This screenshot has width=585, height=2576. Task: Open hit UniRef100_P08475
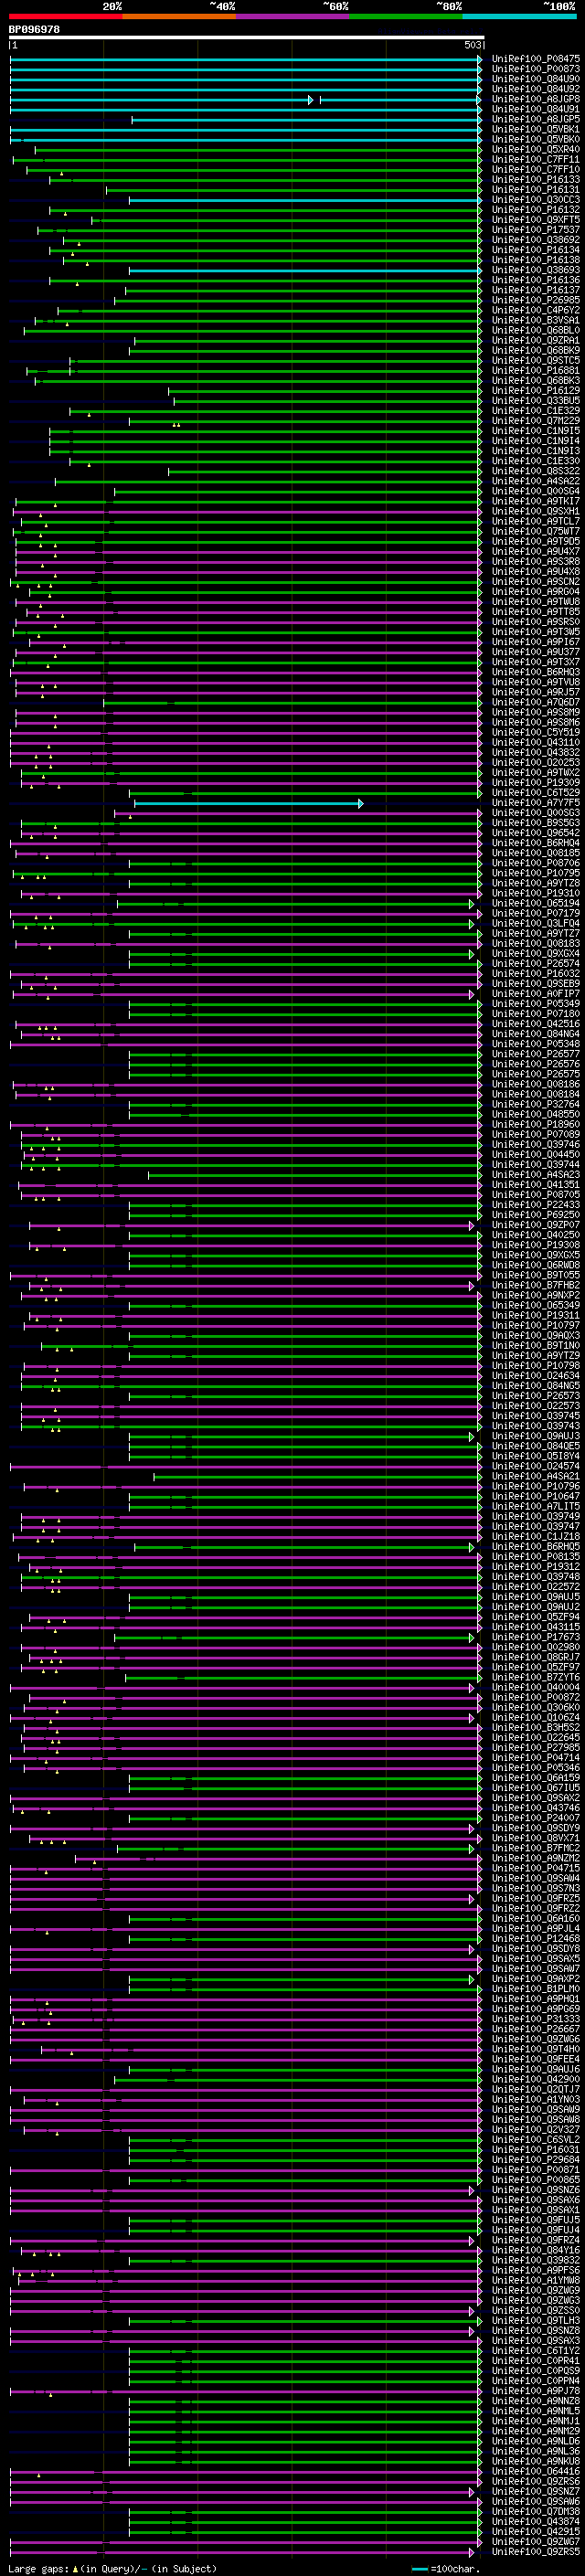point(536,59)
